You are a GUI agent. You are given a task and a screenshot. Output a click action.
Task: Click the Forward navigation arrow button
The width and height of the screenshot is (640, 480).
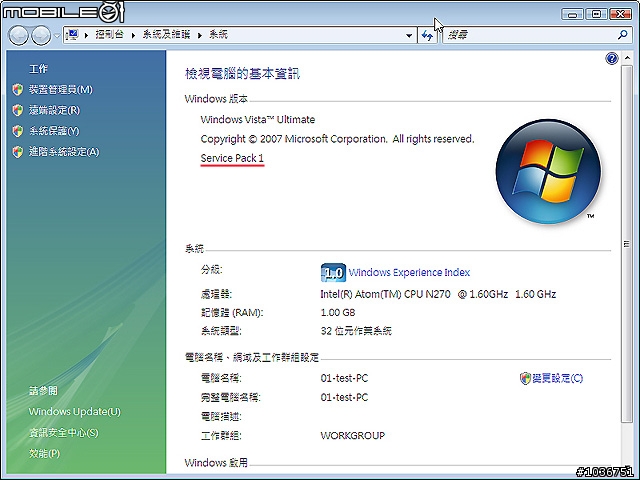pos(41,36)
